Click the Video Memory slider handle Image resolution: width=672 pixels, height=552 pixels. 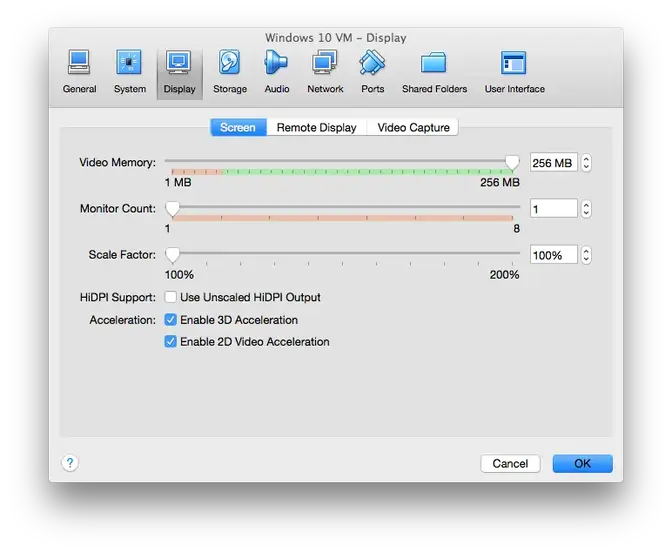coord(512,162)
